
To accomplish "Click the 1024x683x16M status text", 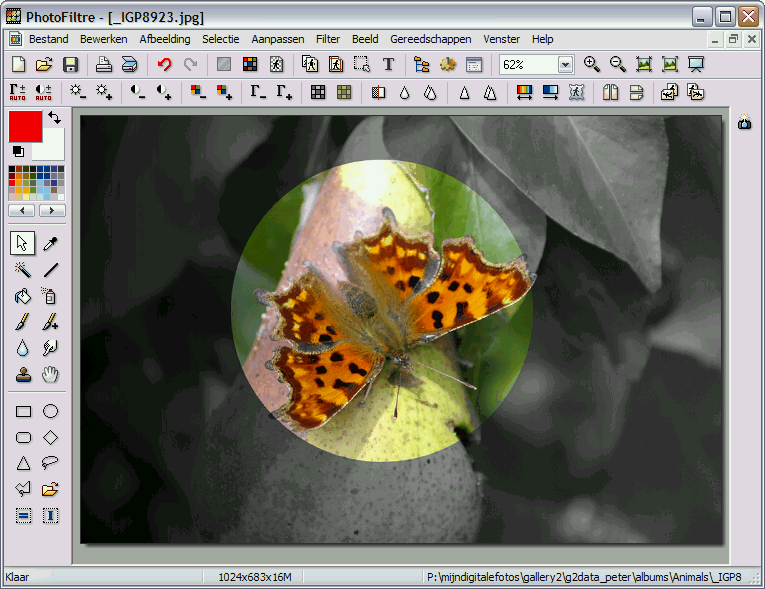I will pos(255,577).
